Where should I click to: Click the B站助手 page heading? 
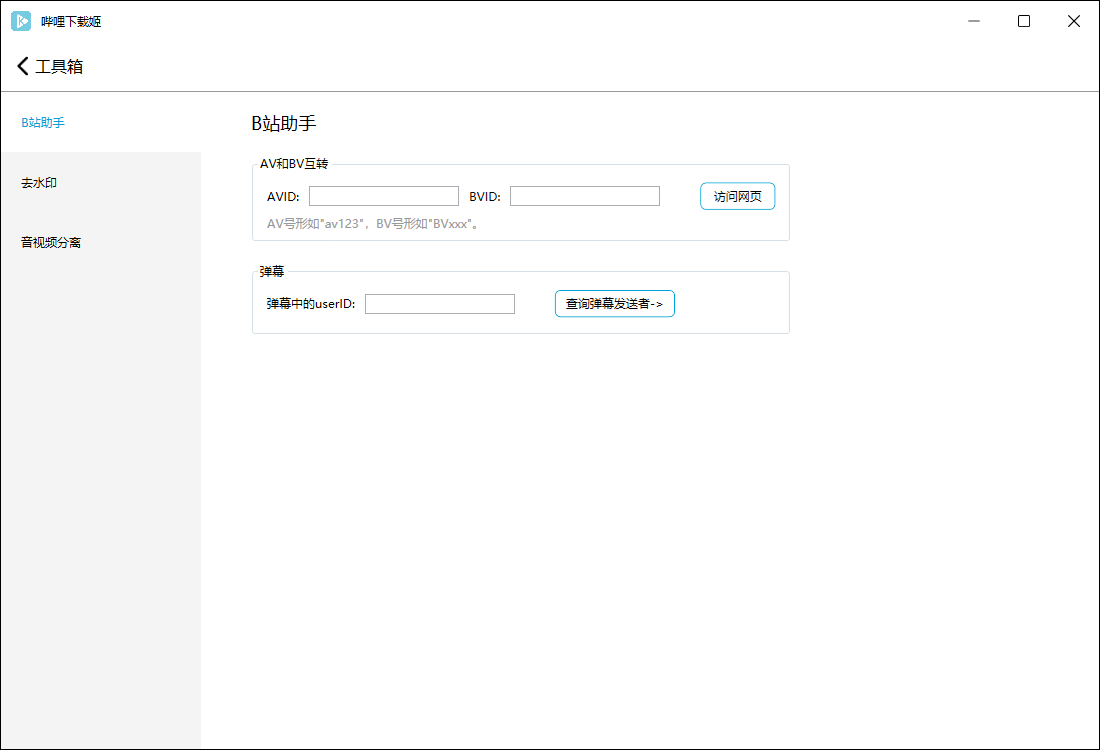pyautogui.click(x=284, y=123)
